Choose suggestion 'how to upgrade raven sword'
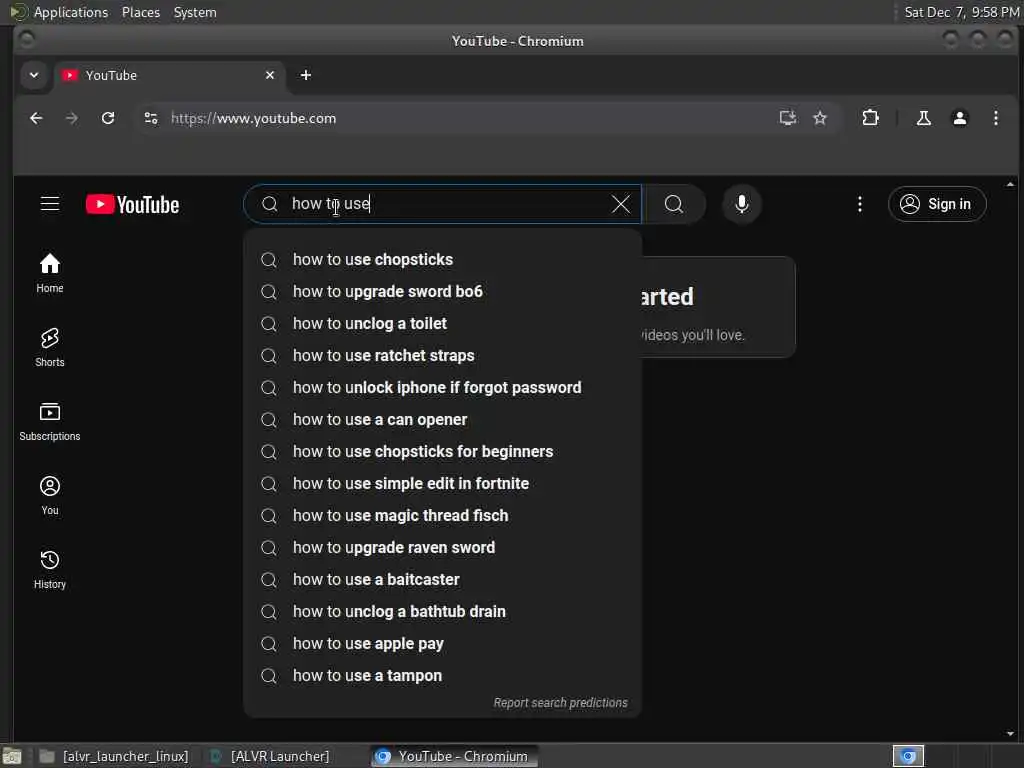 click(x=442, y=547)
